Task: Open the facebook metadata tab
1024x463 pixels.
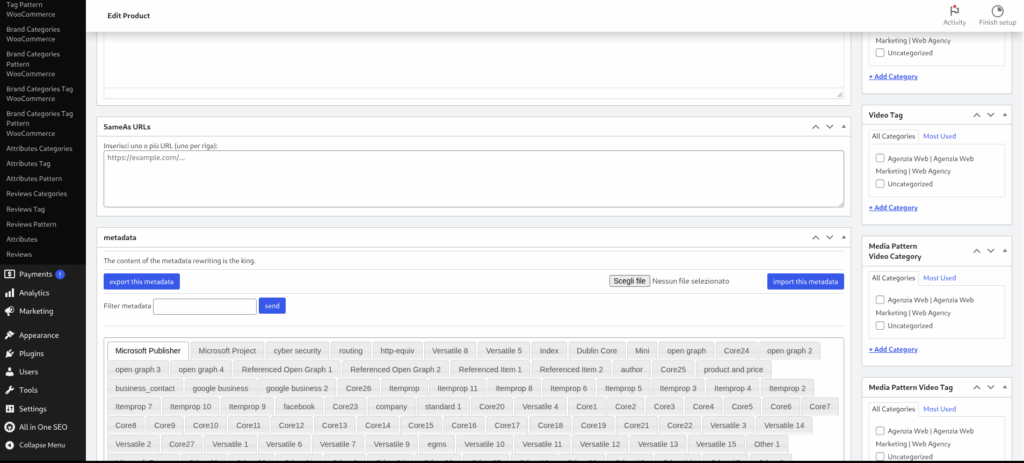Action: click(x=298, y=406)
